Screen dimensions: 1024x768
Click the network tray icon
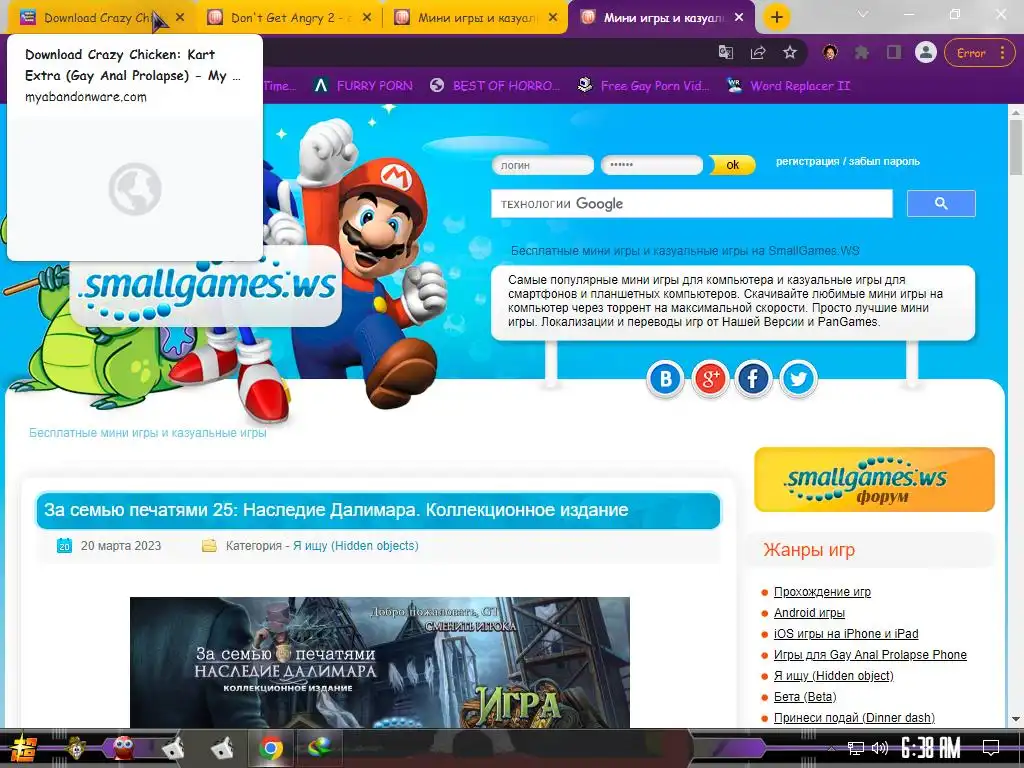[x=855, y=748]
